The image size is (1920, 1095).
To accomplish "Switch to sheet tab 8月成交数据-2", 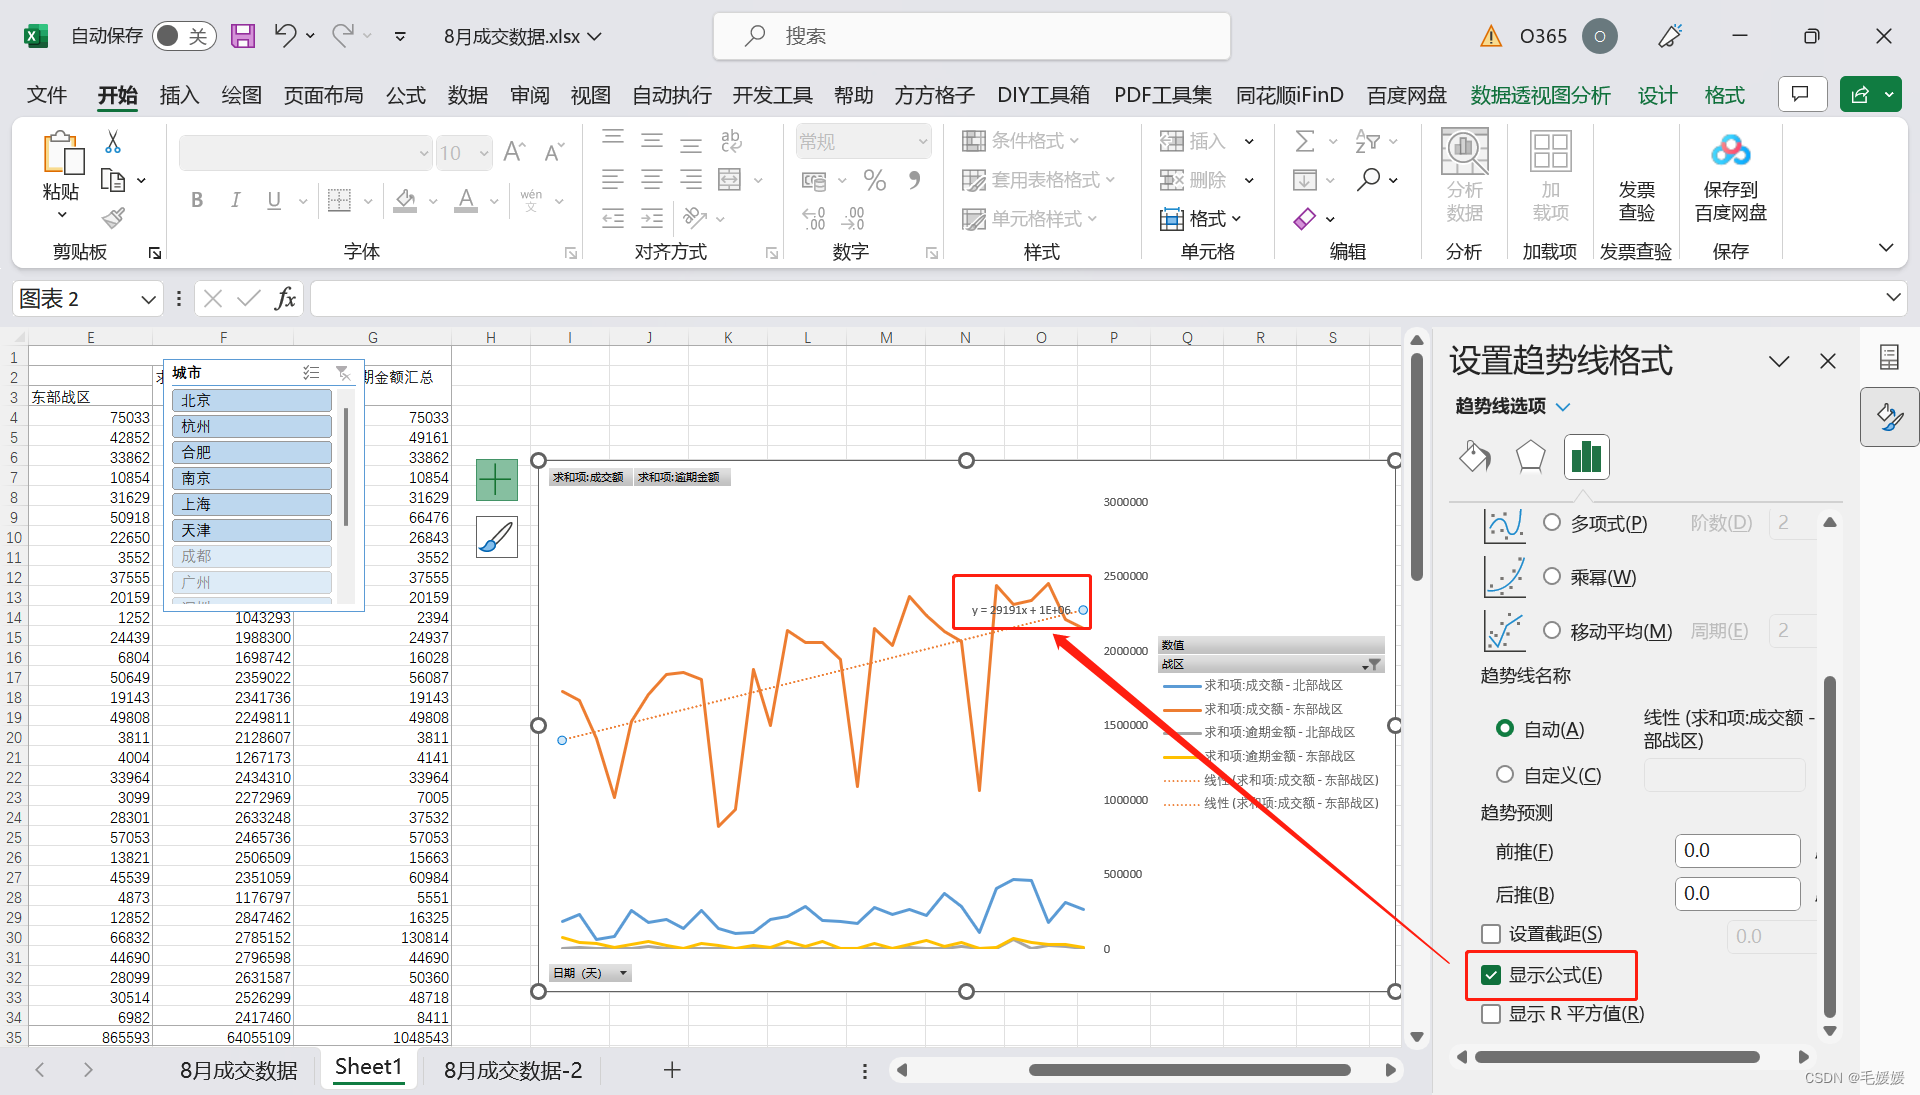I will (x=513, y=1070).
